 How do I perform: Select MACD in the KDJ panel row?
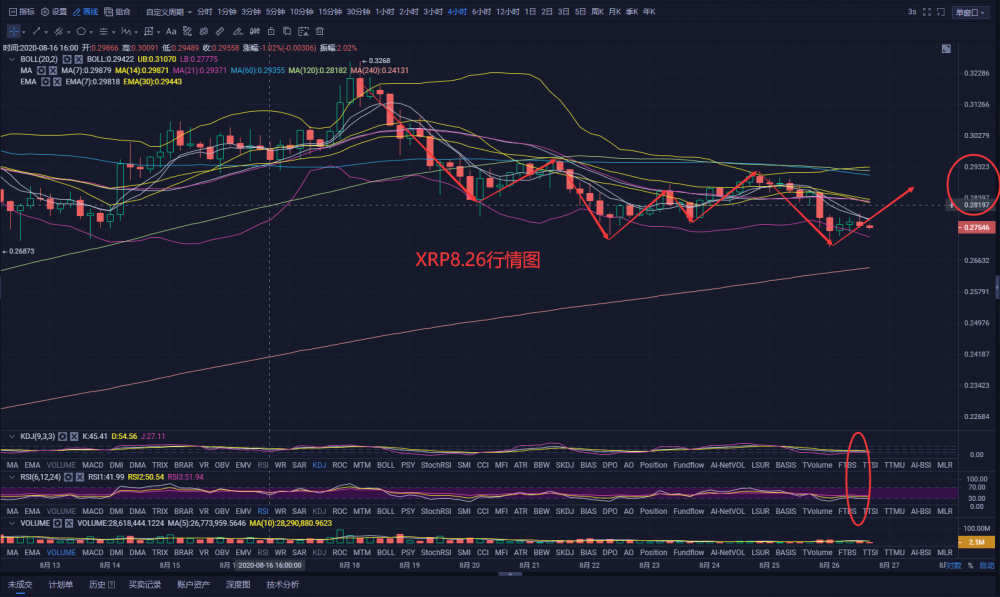[x=92, y=466]
